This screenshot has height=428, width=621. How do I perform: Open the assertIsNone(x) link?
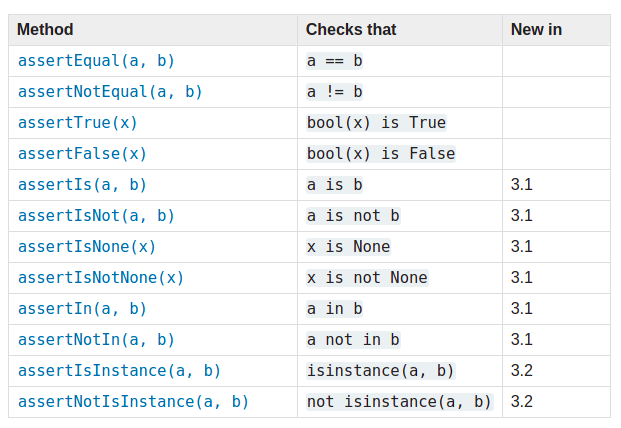[87, 247]
